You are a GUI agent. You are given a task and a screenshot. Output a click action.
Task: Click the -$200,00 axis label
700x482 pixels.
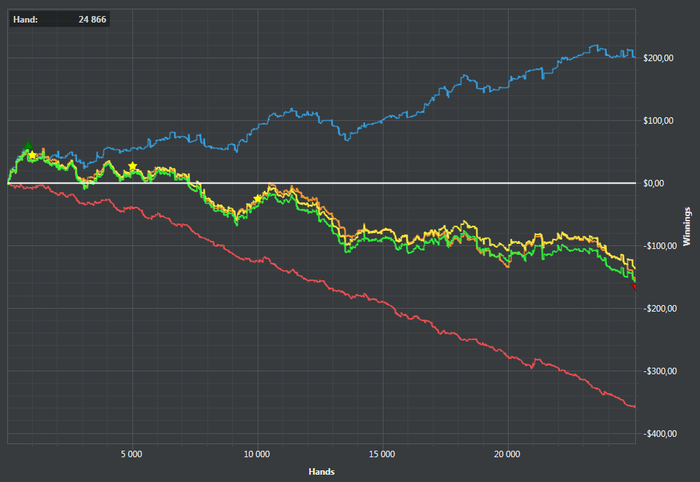point(660,308)
